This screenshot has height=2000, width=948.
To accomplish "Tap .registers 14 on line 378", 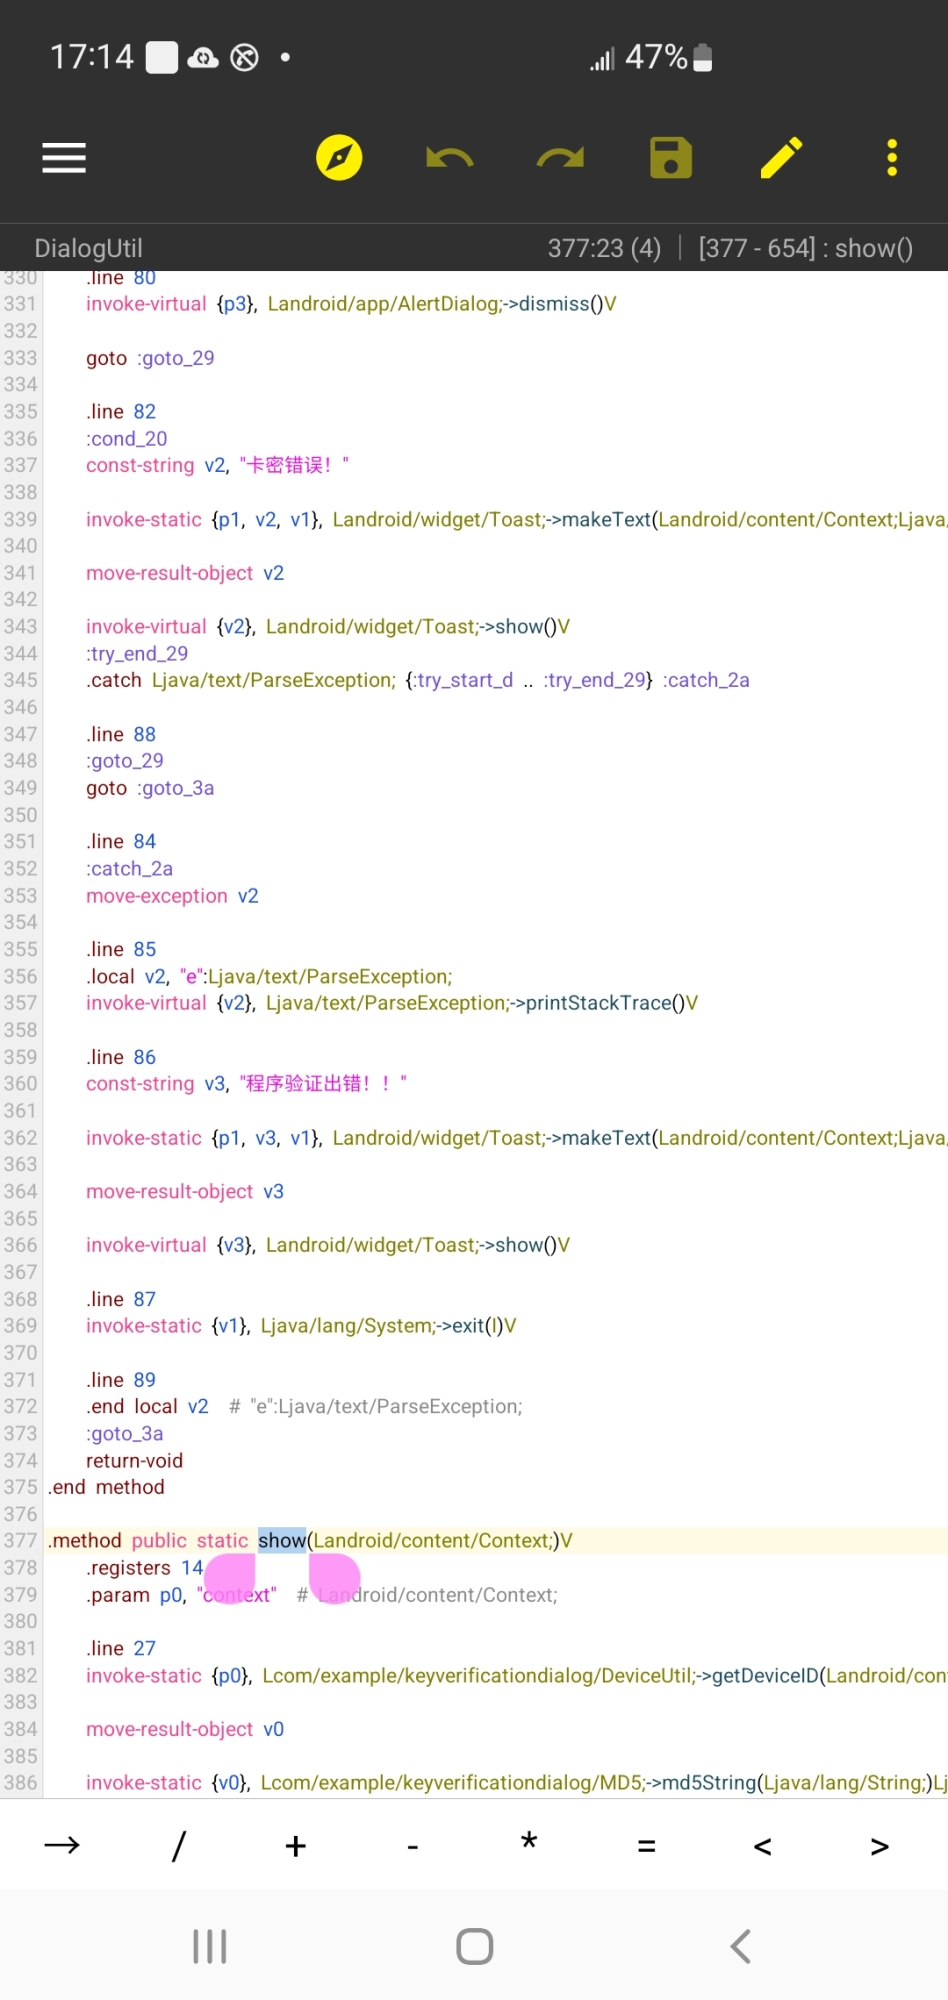I will point(145,1568).
